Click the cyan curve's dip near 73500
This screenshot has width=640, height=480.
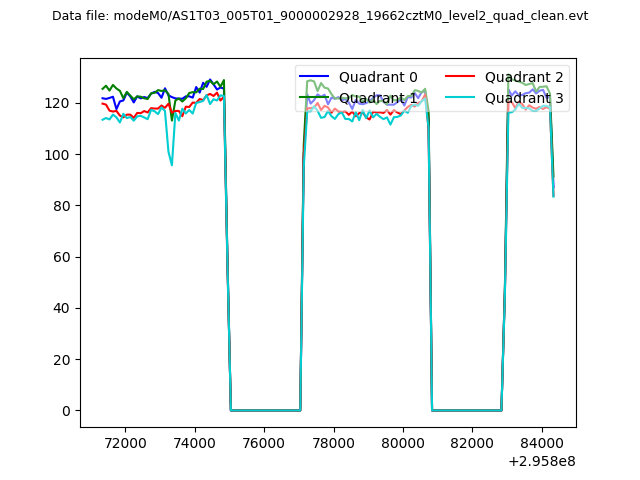coord(171,163)
